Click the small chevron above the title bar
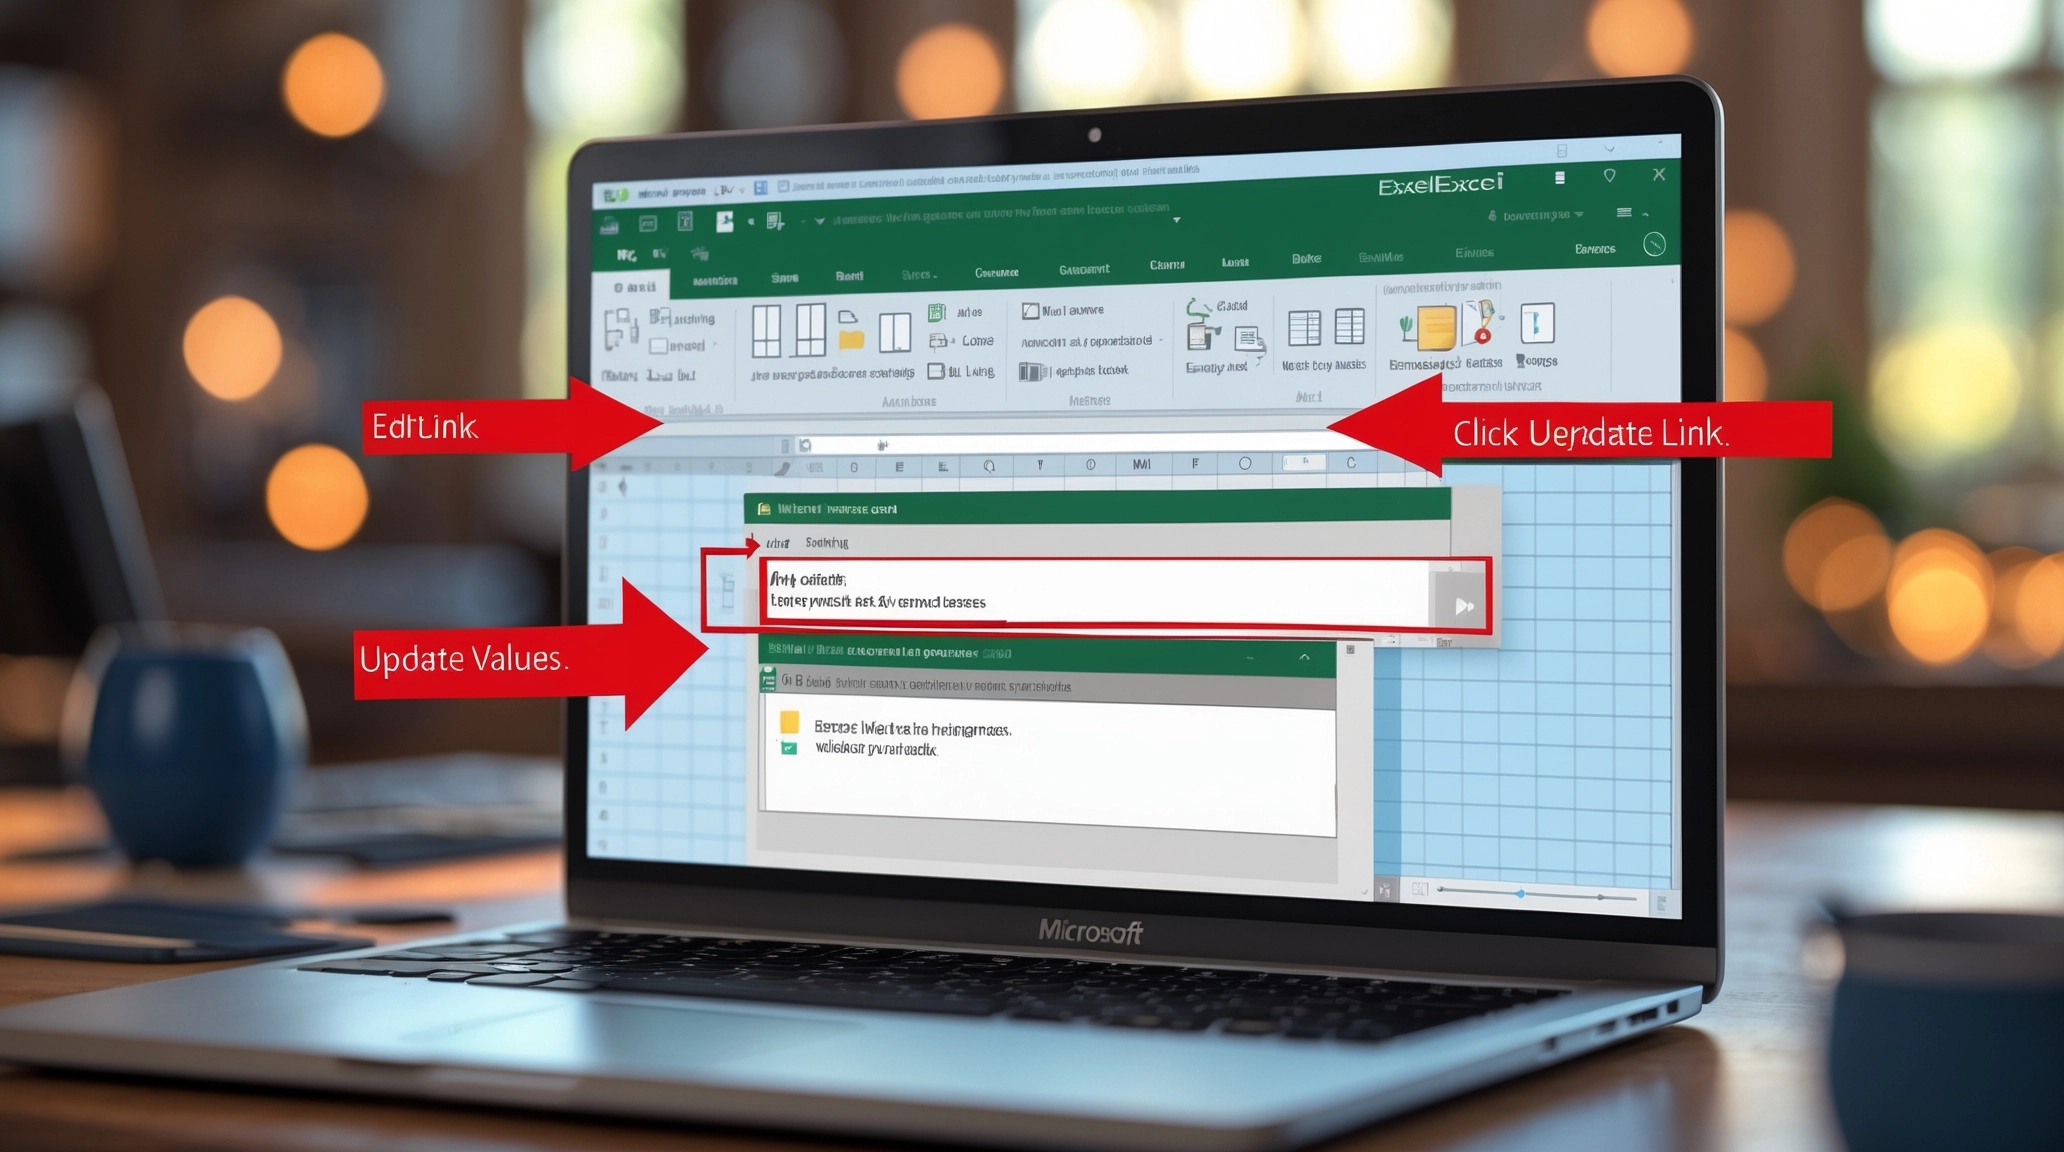This screenshot has height=1152, width=2064. tap(1609, 150)
